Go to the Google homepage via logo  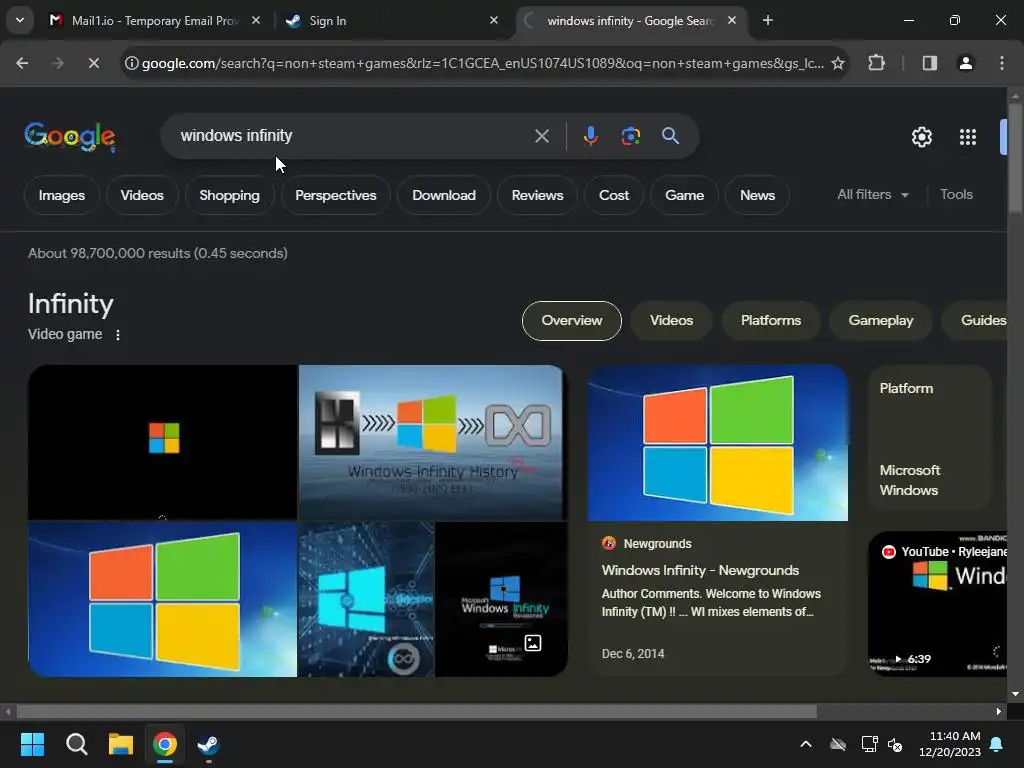click(x=70, y=136)
